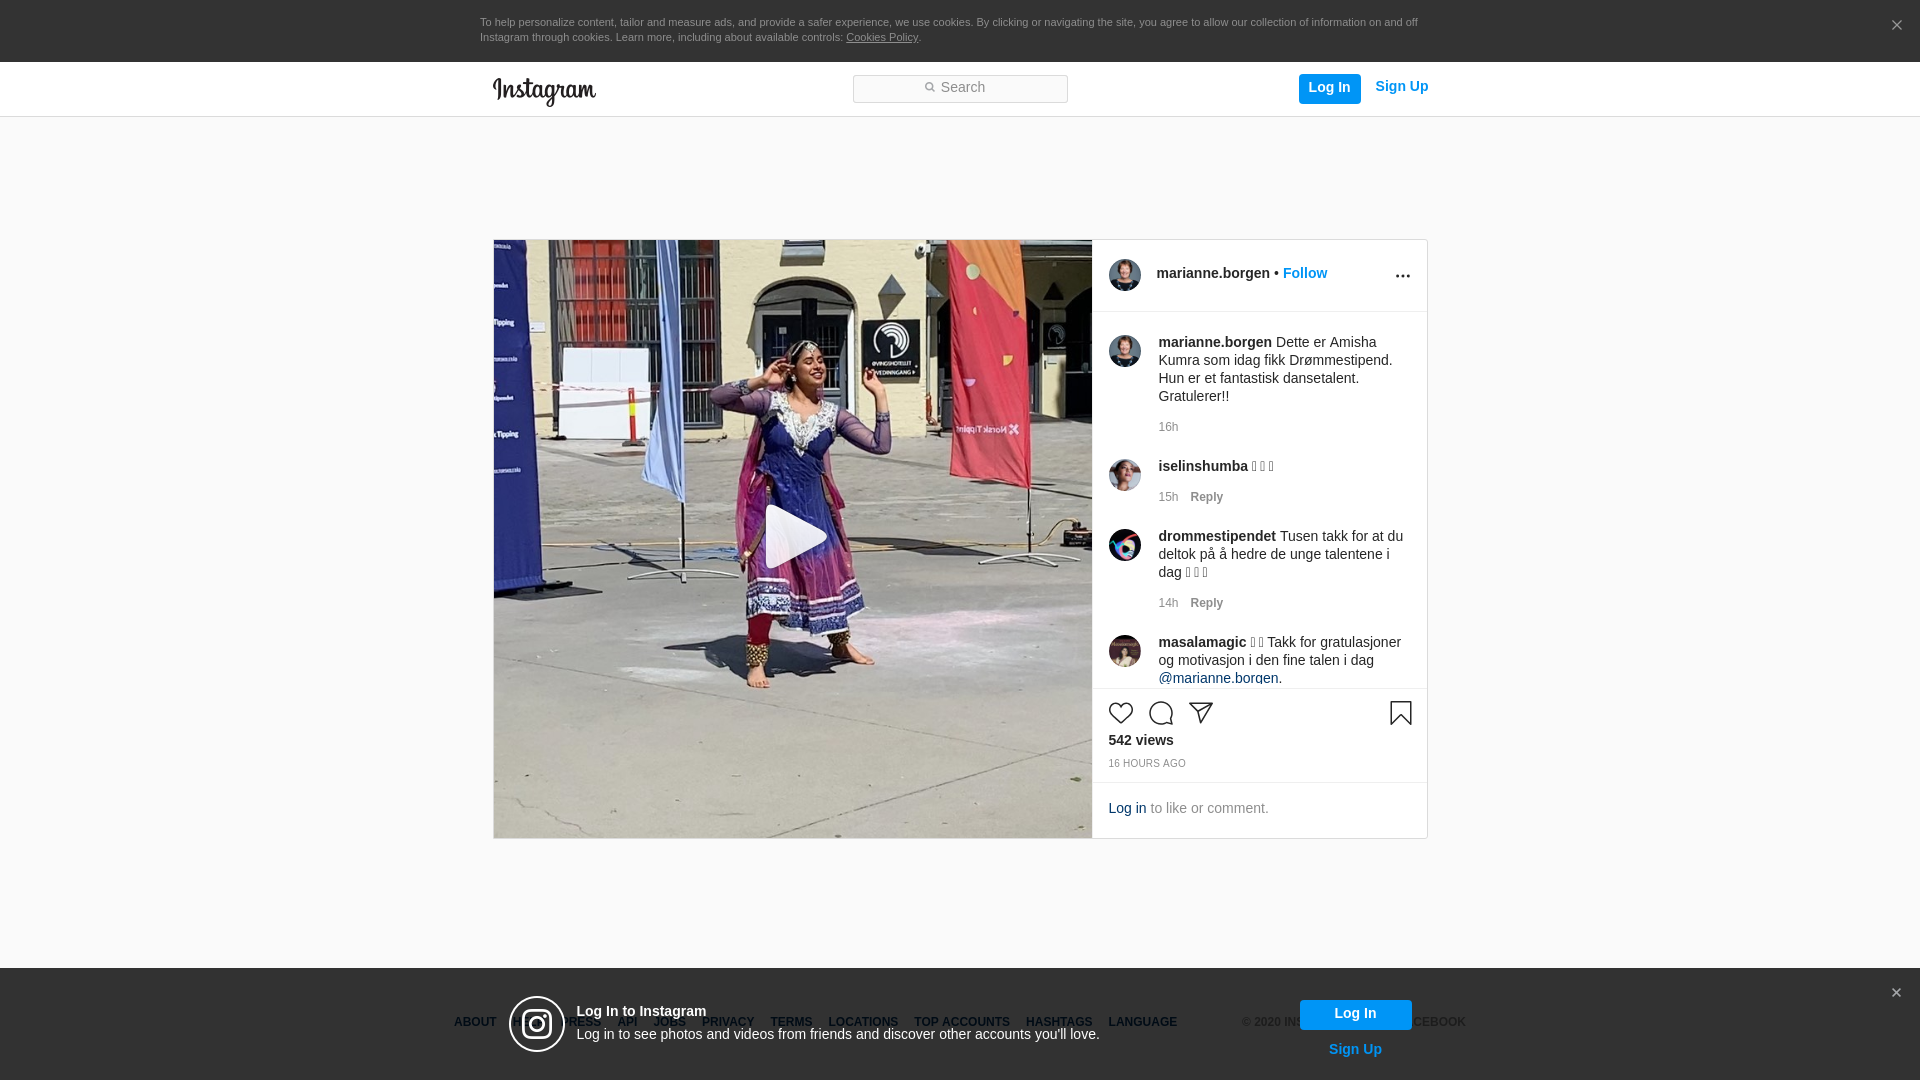
Task: Open iselinshumba profile avatar
Action: pos(1124,475)
